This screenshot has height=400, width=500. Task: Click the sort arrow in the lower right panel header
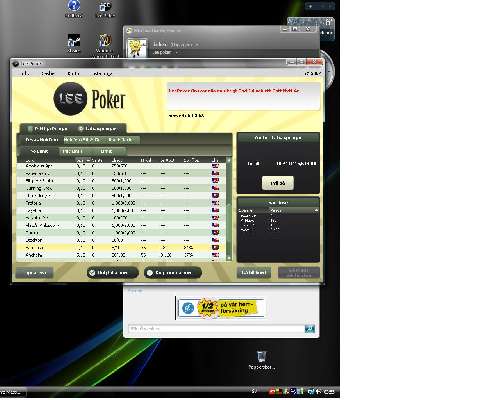(316, 211)
